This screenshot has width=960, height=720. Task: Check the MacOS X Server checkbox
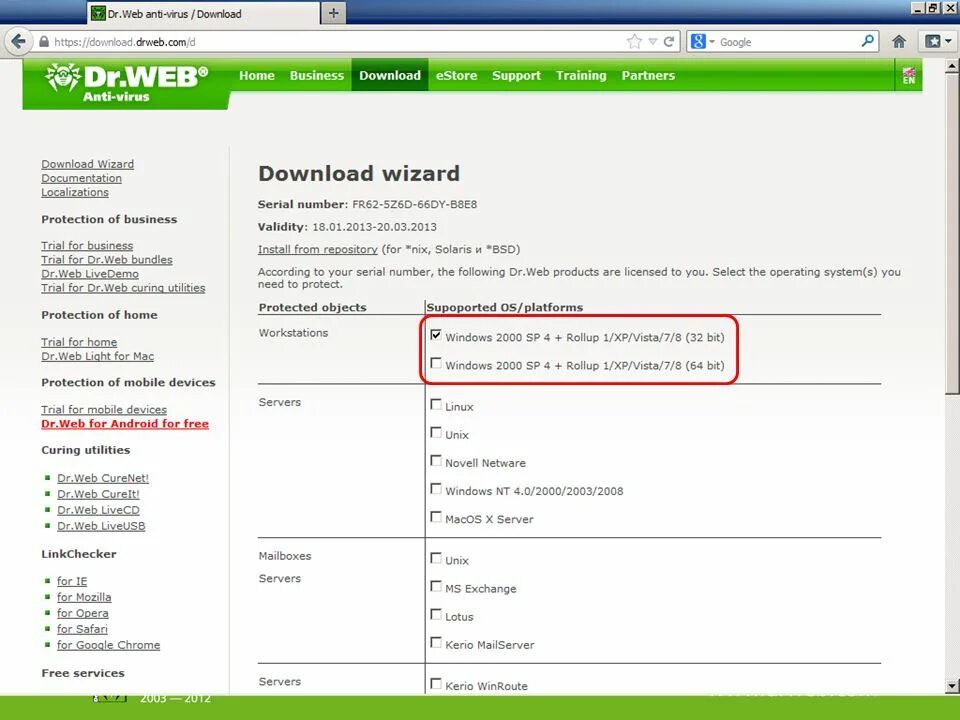pyautogui.click(x=436, y=517)
